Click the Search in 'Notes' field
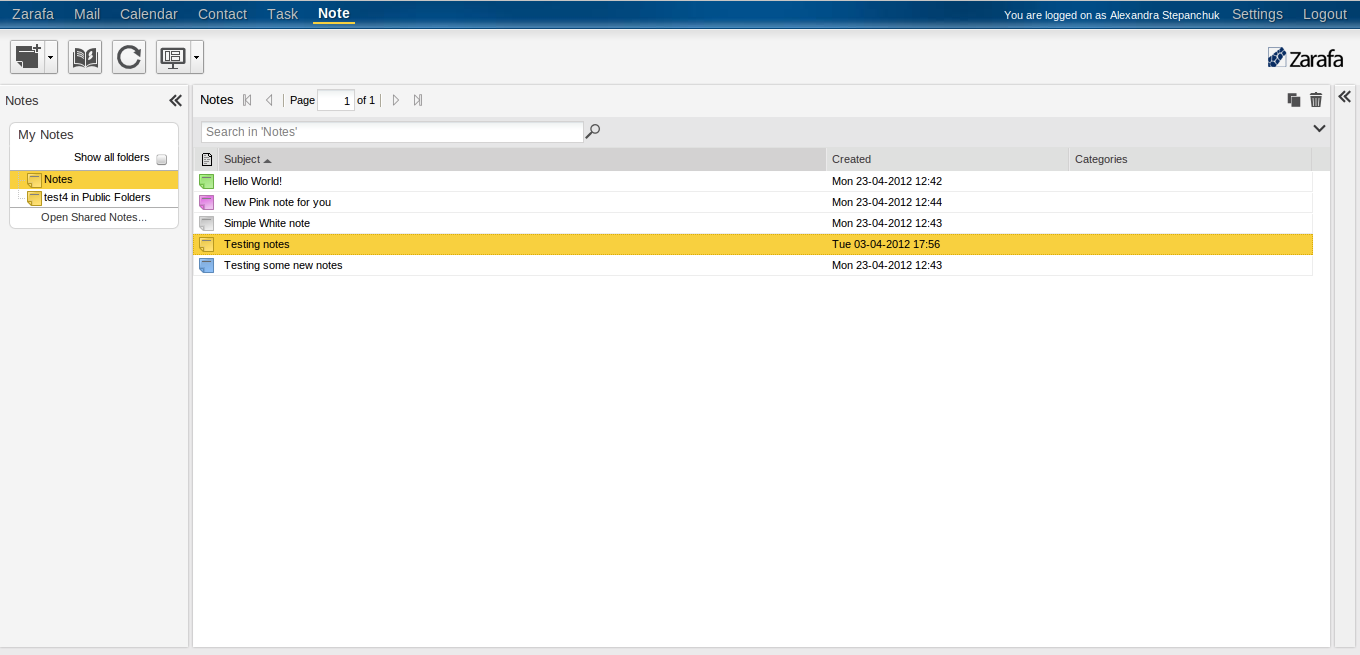Image resolution: width=1360 pixels, height=655 pixels. [392, 132]
